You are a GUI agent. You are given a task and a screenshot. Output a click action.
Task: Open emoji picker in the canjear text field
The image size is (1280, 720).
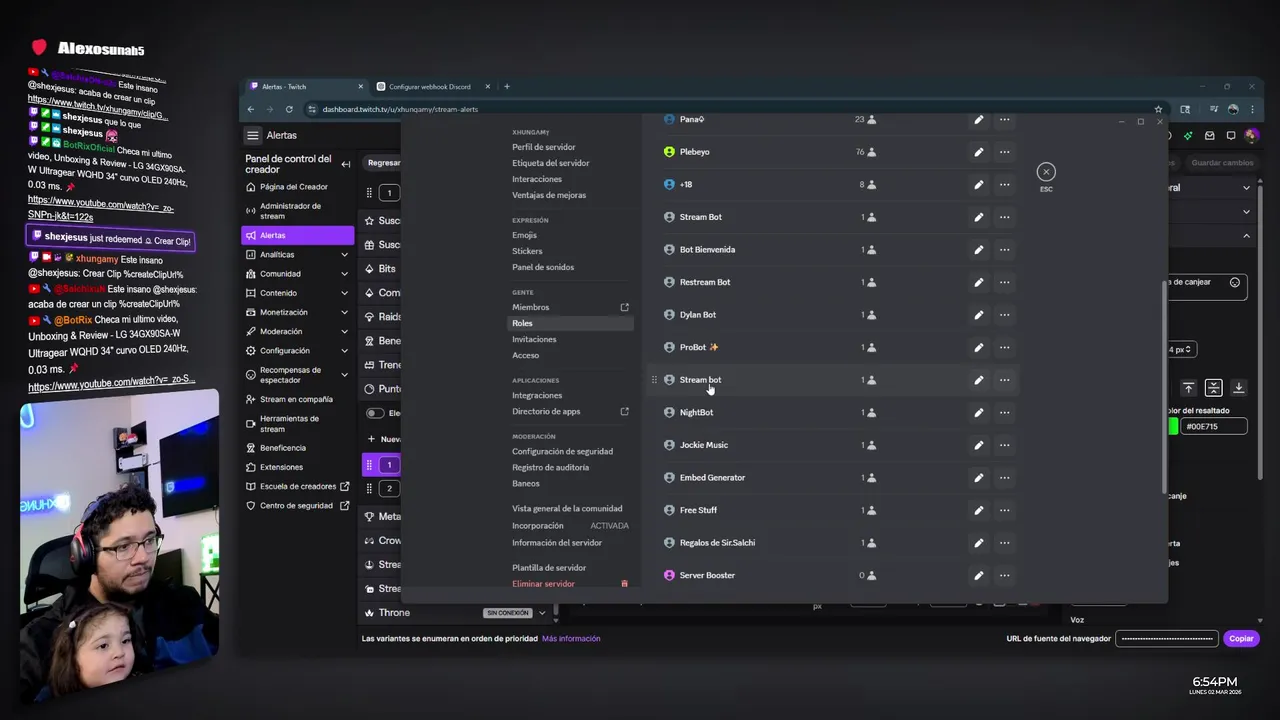click(1235, 283)
